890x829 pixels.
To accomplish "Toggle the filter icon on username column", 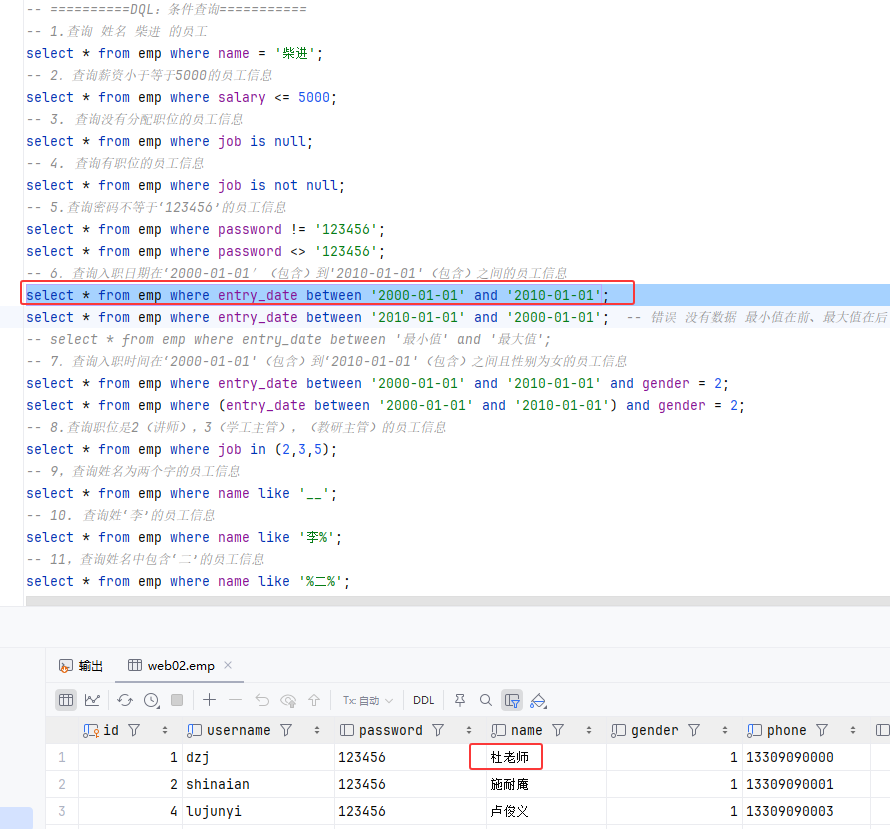I will coord(286,731).
